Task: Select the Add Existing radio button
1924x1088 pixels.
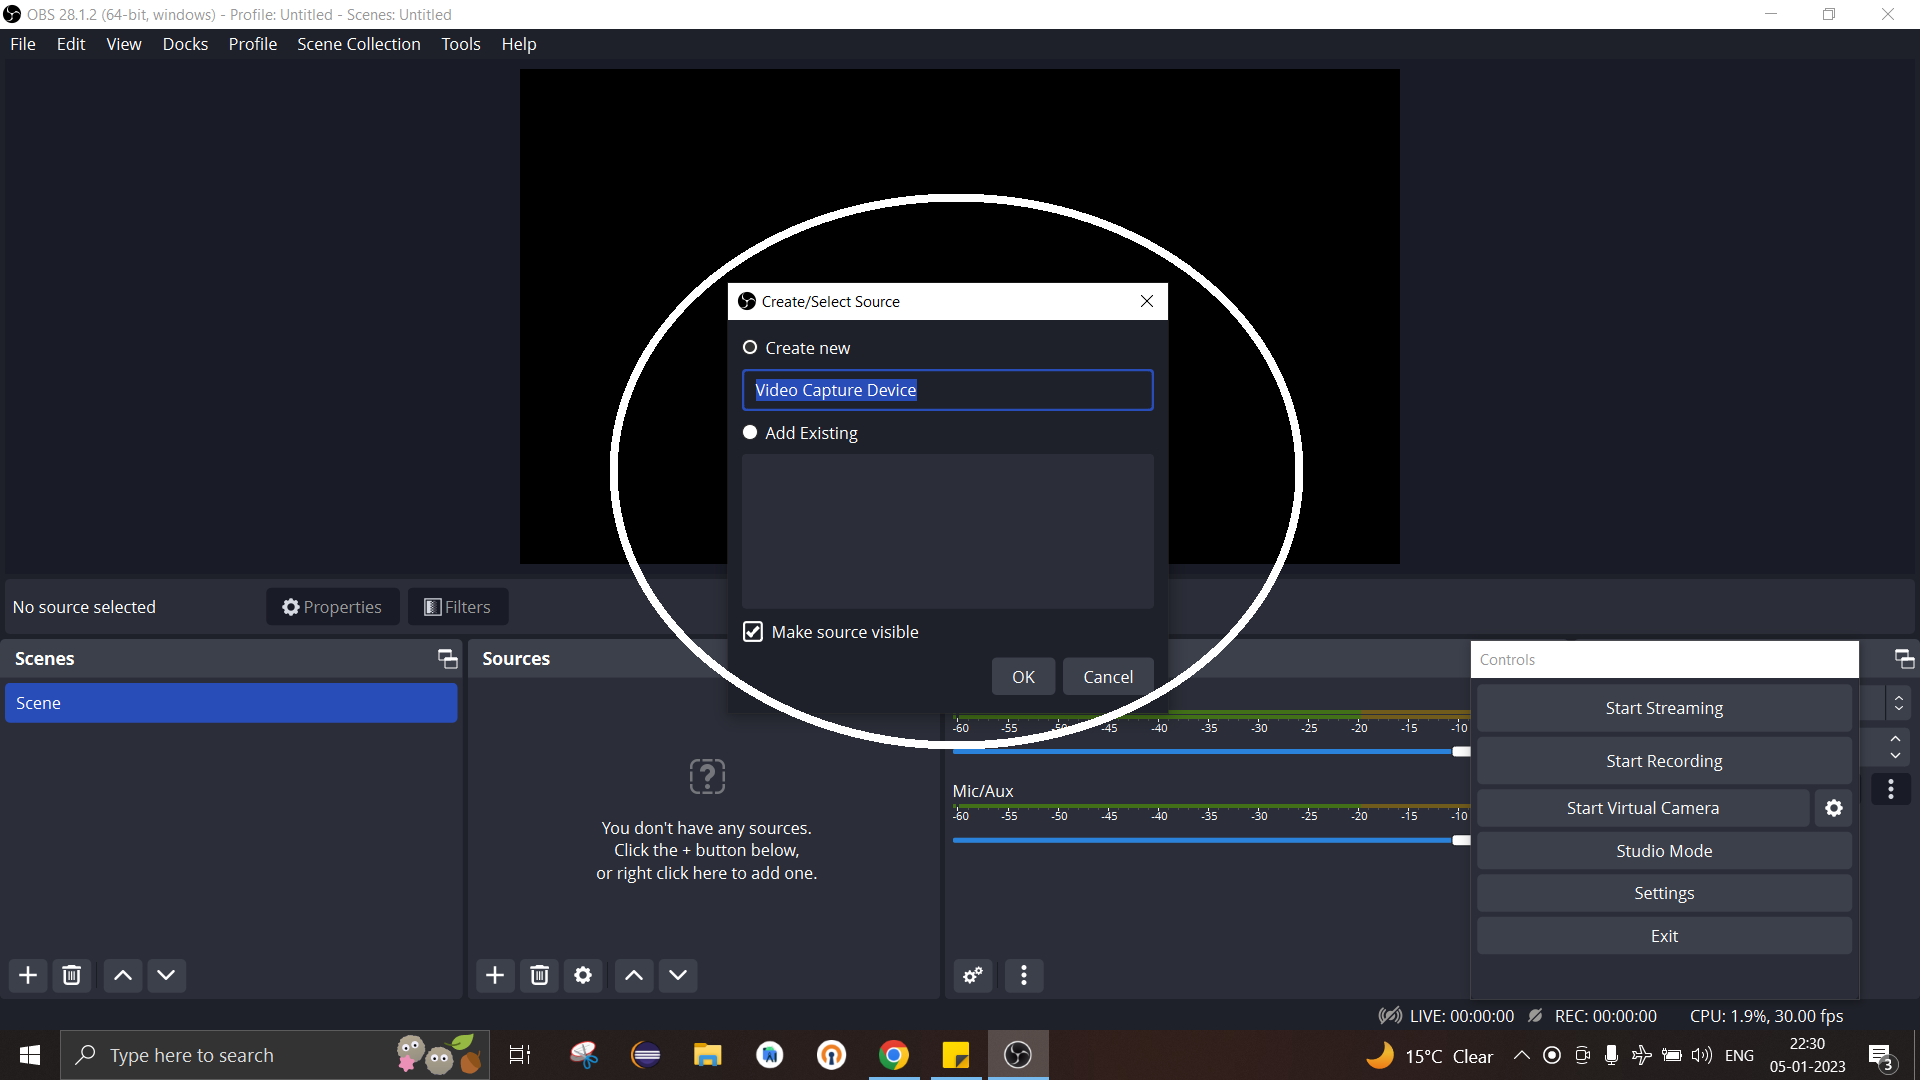Action: [751, 434]
